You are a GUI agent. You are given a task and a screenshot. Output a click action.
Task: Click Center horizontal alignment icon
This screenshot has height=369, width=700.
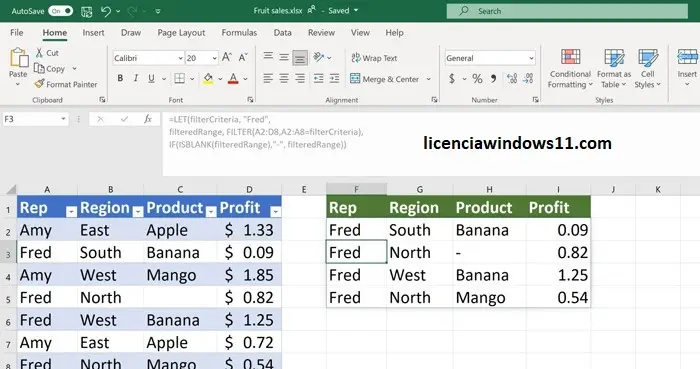tap(284, 79)
